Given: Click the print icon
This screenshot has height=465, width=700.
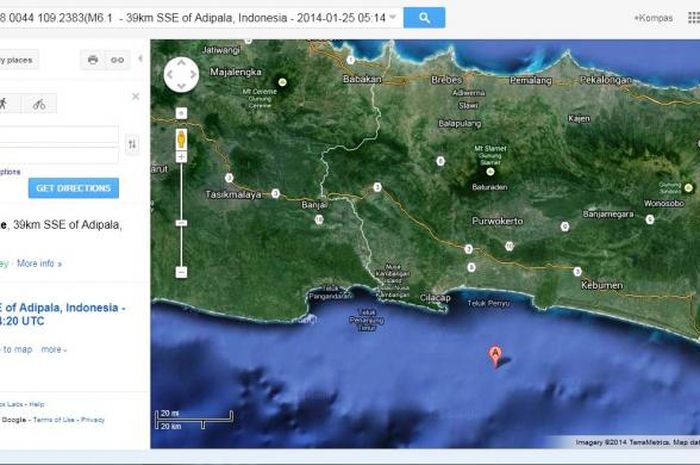Looking at the screenshot, I should pyautogui.click(x=93, y=60).
